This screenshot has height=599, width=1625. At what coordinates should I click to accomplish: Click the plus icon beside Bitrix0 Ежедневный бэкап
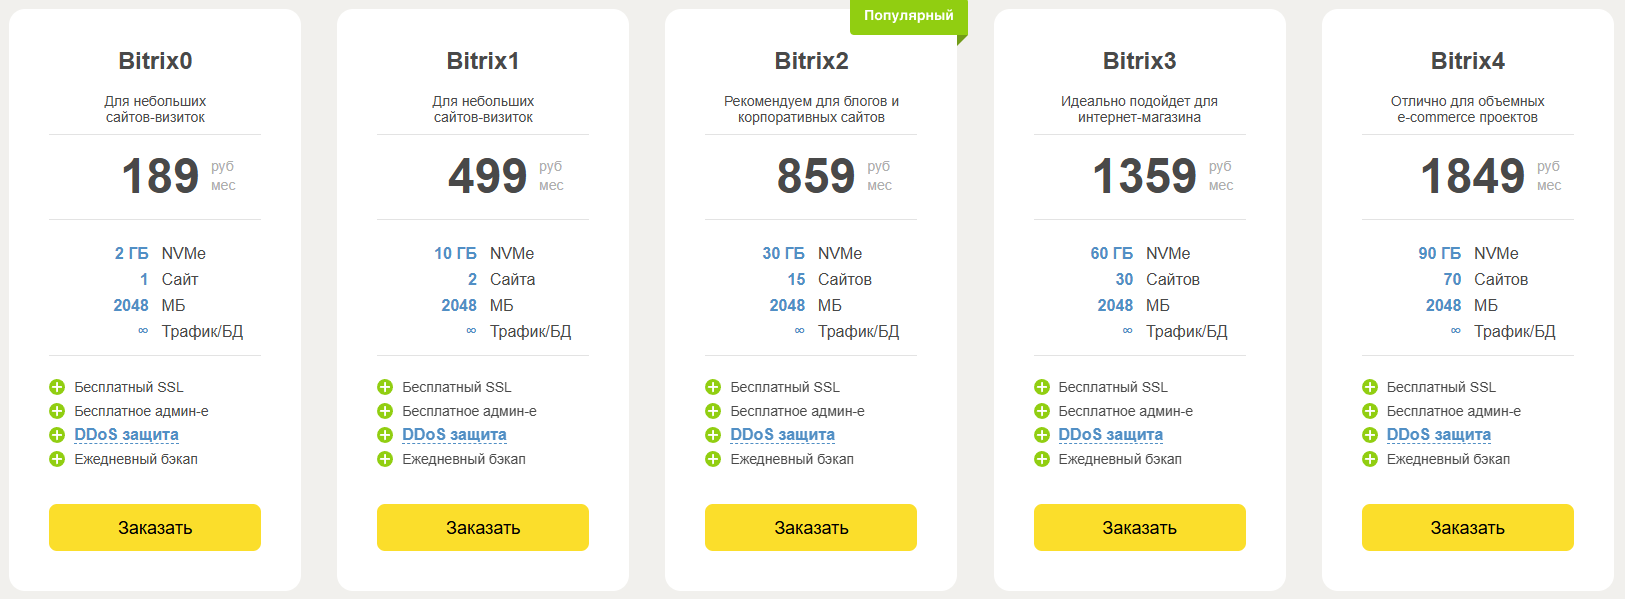click(57, 459)
